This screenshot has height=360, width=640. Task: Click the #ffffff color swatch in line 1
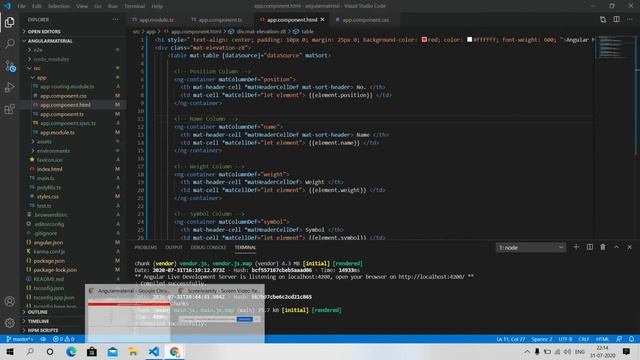[x=469, y=40]
